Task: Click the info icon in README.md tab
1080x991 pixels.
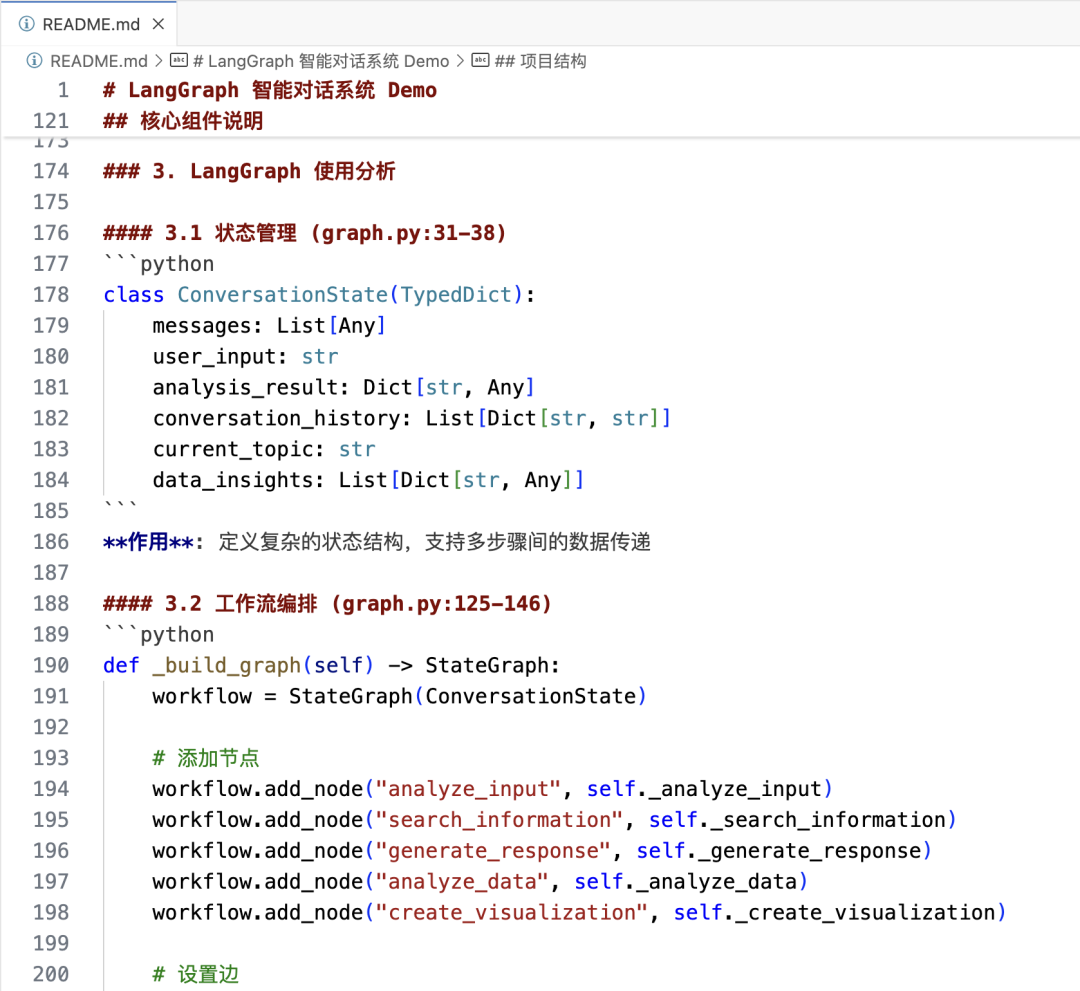Action: (x=26, y=24)
